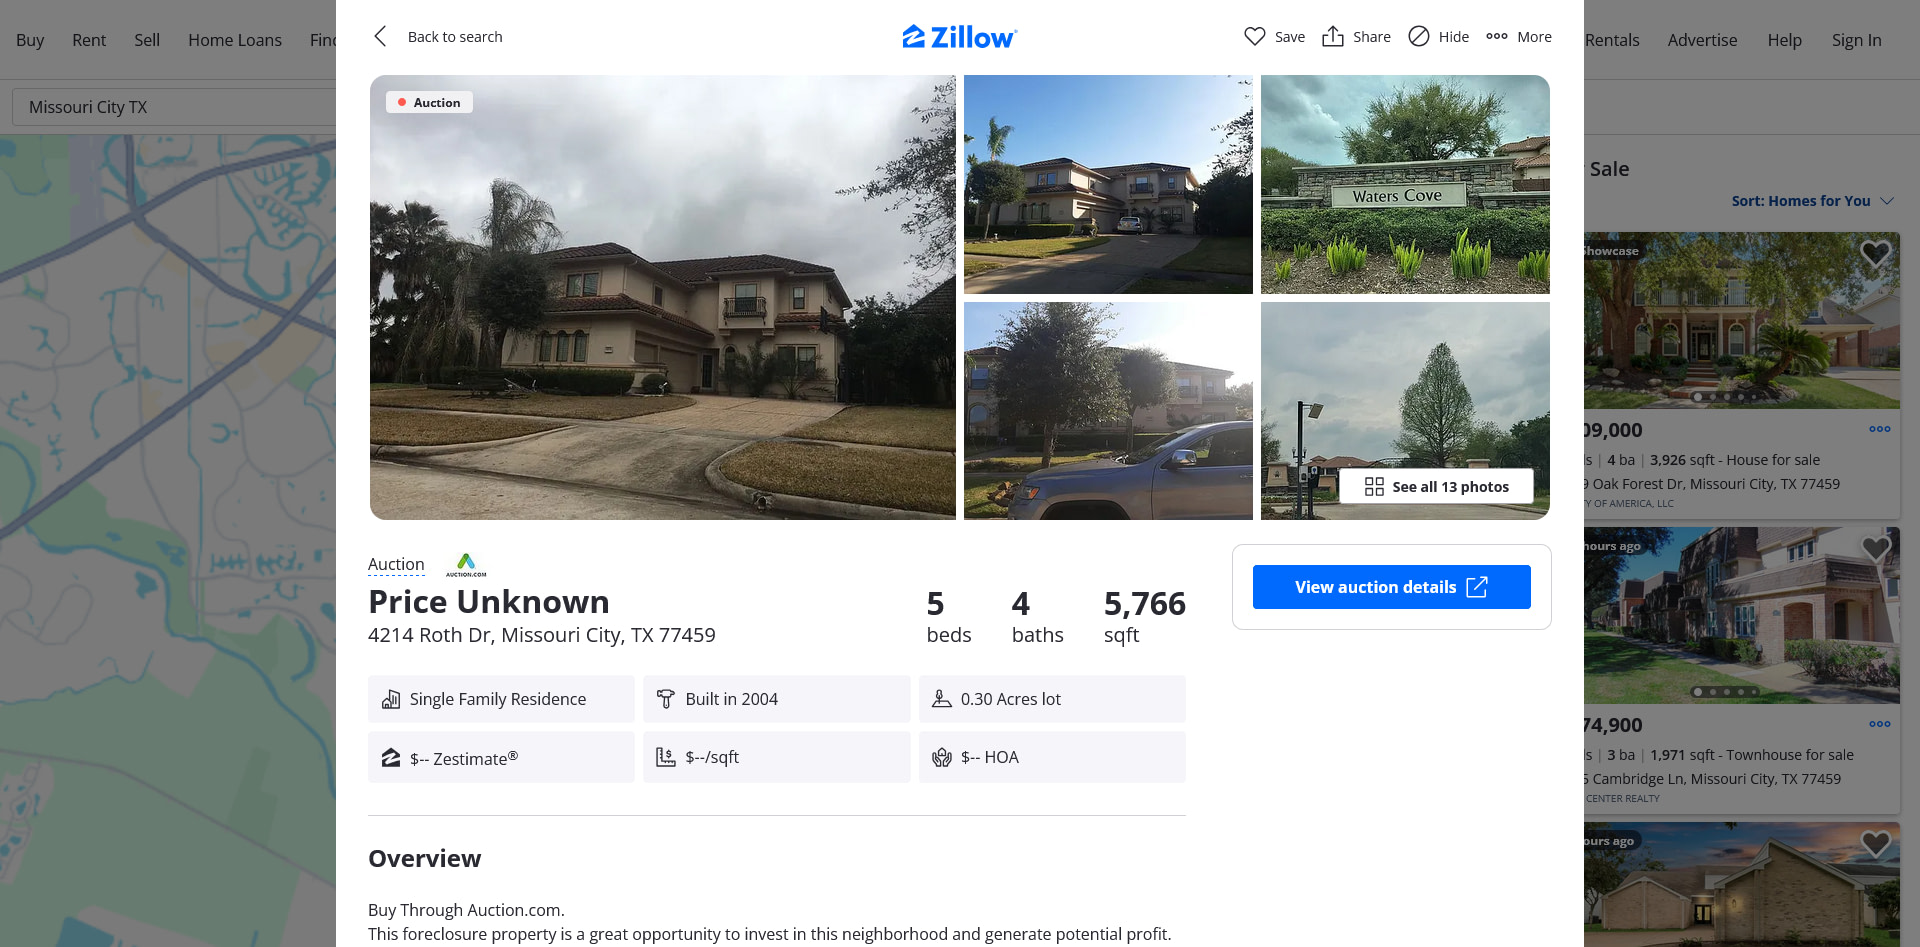Click the Hide circle-slash icon
Viewport: 1920px width, 947px height.
tap(1419, 37)
